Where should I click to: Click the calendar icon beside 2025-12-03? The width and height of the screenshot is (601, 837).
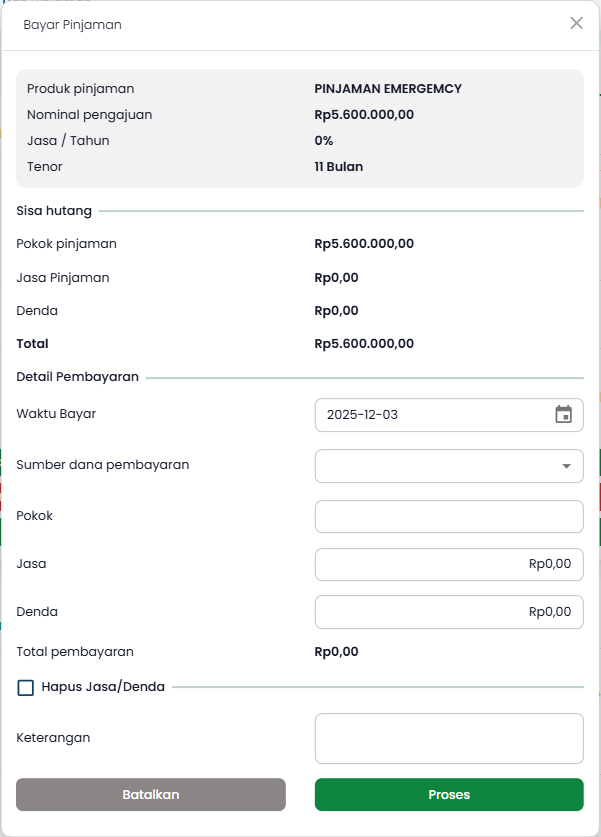pos(566,415)
